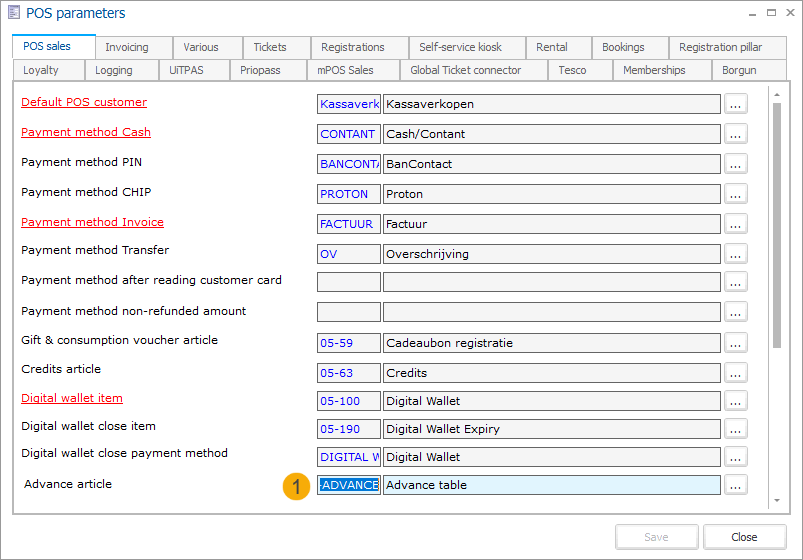Open the Self-service kiosk tab

point(460,47)
